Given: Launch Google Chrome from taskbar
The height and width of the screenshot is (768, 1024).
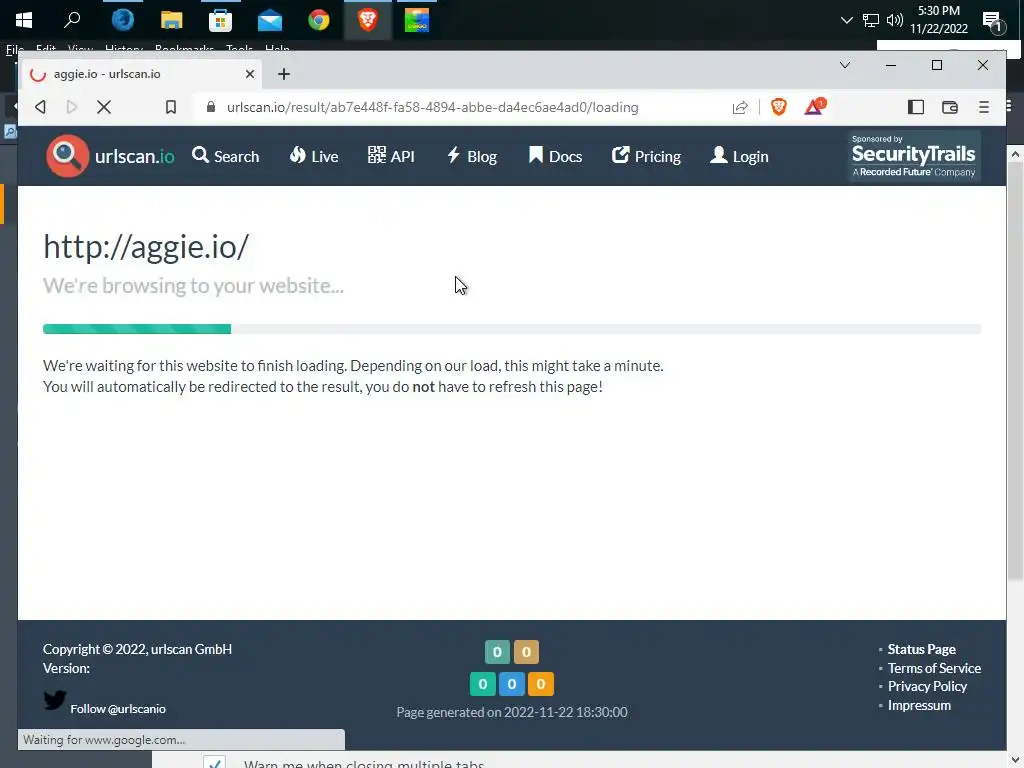Looking at the screenshot, I should 319,20.
